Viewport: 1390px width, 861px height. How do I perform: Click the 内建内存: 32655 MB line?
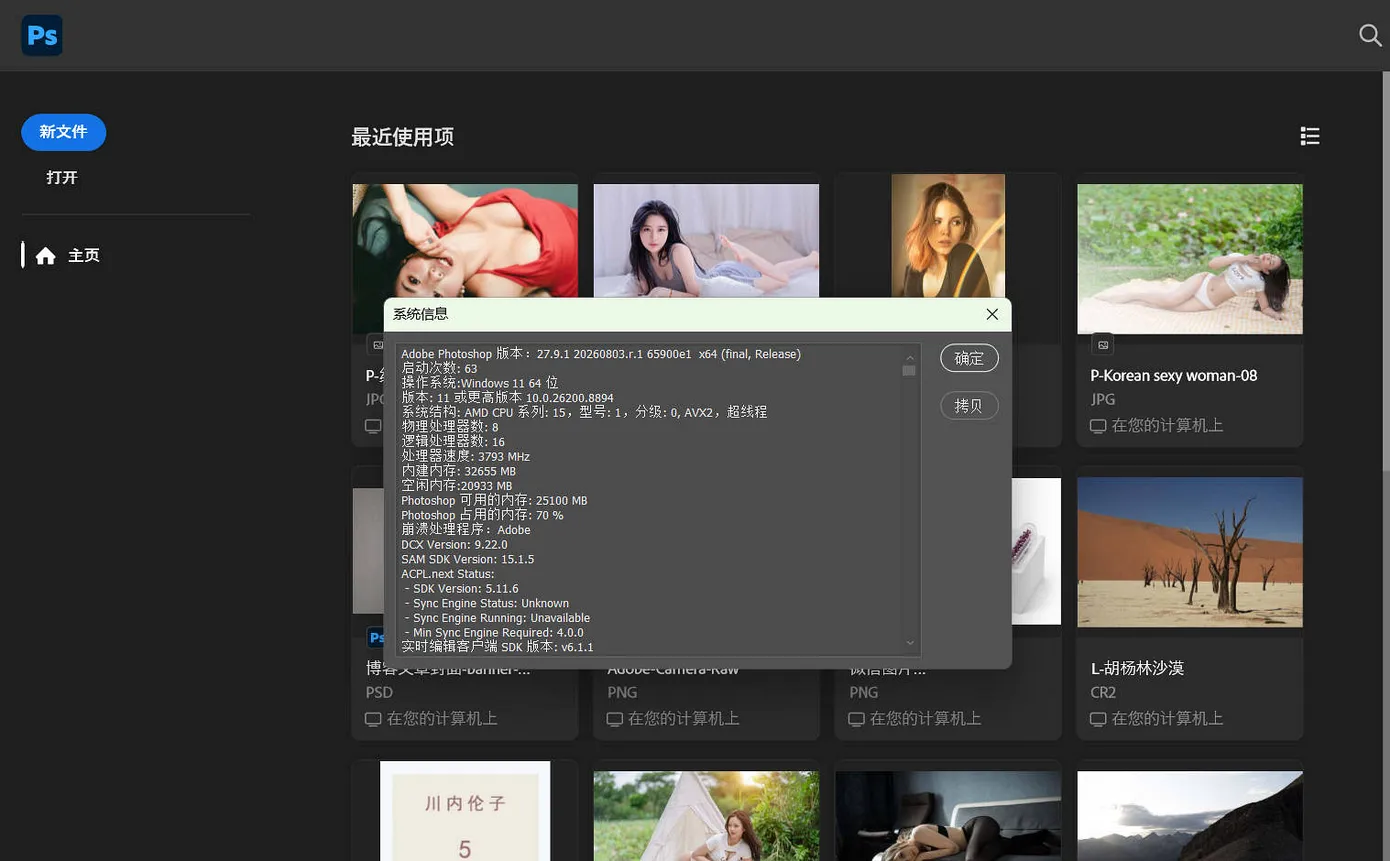[459, 471]
